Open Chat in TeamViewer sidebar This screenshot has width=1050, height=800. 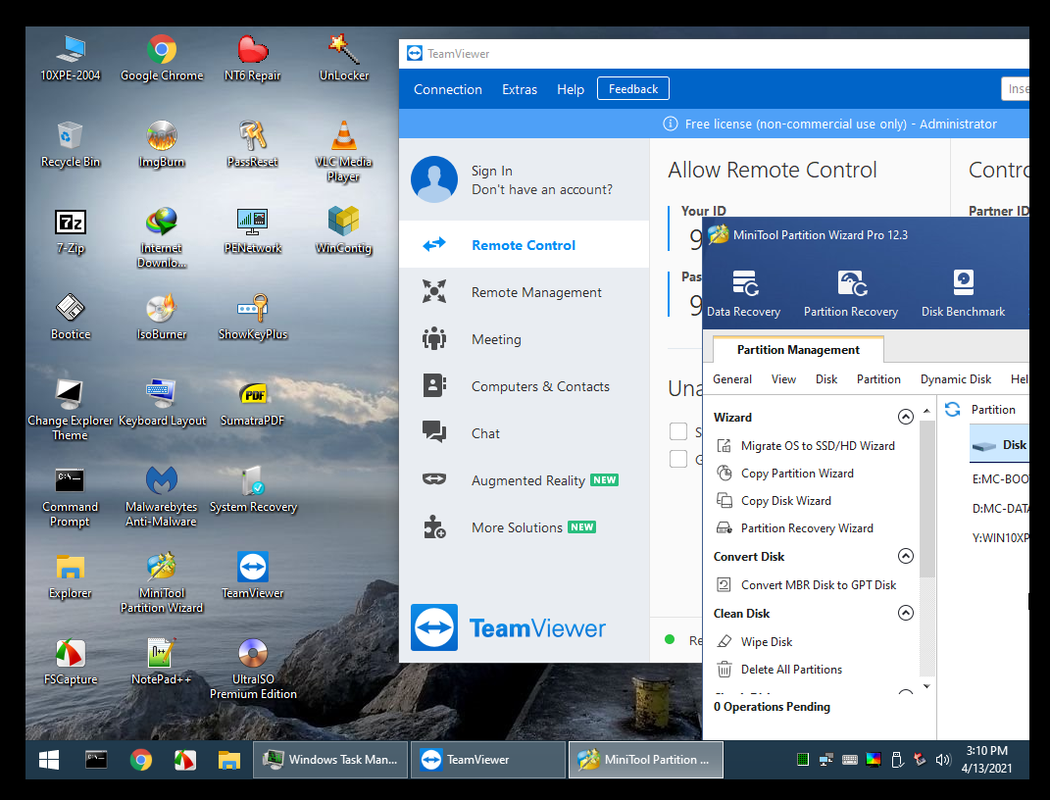[x=524, y=433]
